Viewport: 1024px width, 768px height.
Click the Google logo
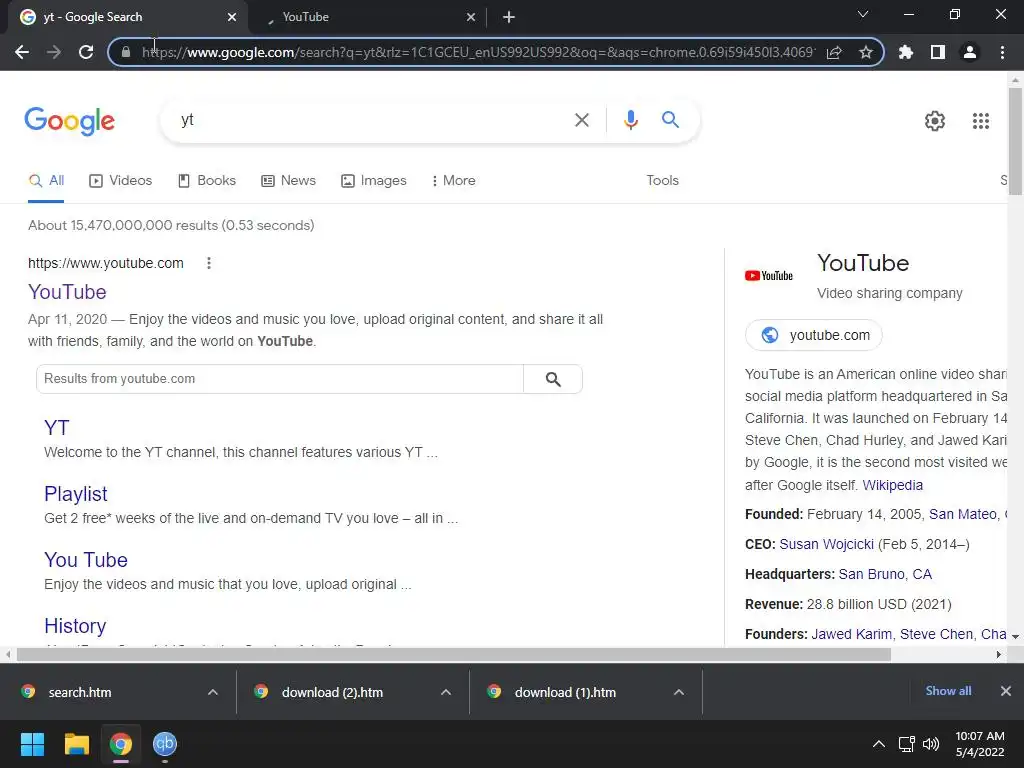click(69, 121)
